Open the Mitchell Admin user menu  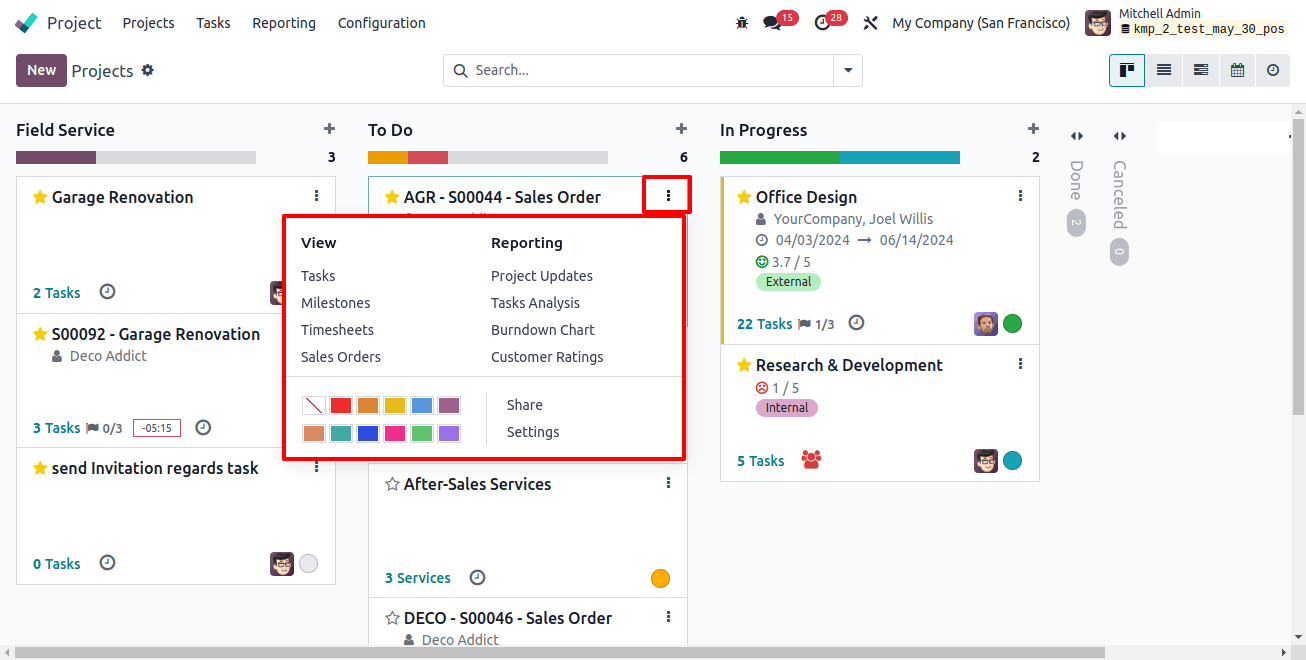pyautogui.click(x=1186, y=22)
